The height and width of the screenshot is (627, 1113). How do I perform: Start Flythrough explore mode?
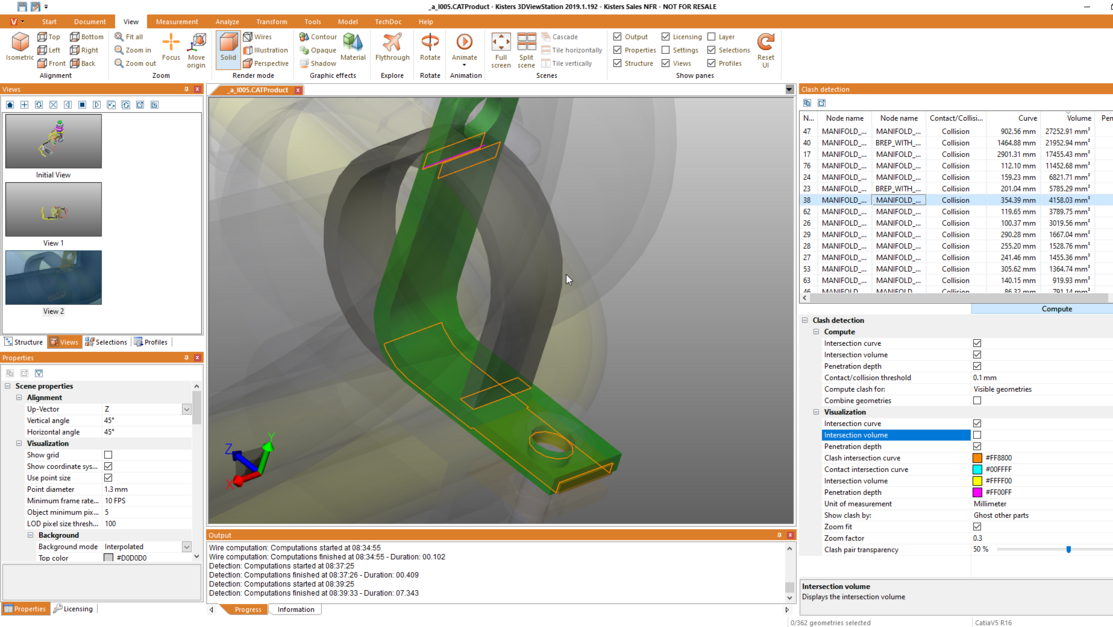[392, 48]
